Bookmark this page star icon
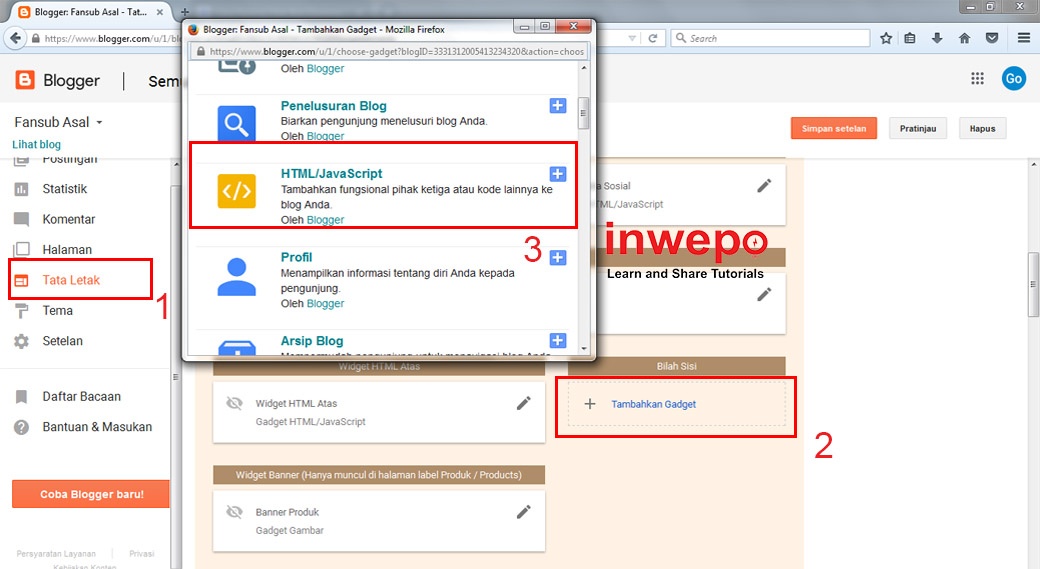 pyautogui.click(x=886, y=38)
